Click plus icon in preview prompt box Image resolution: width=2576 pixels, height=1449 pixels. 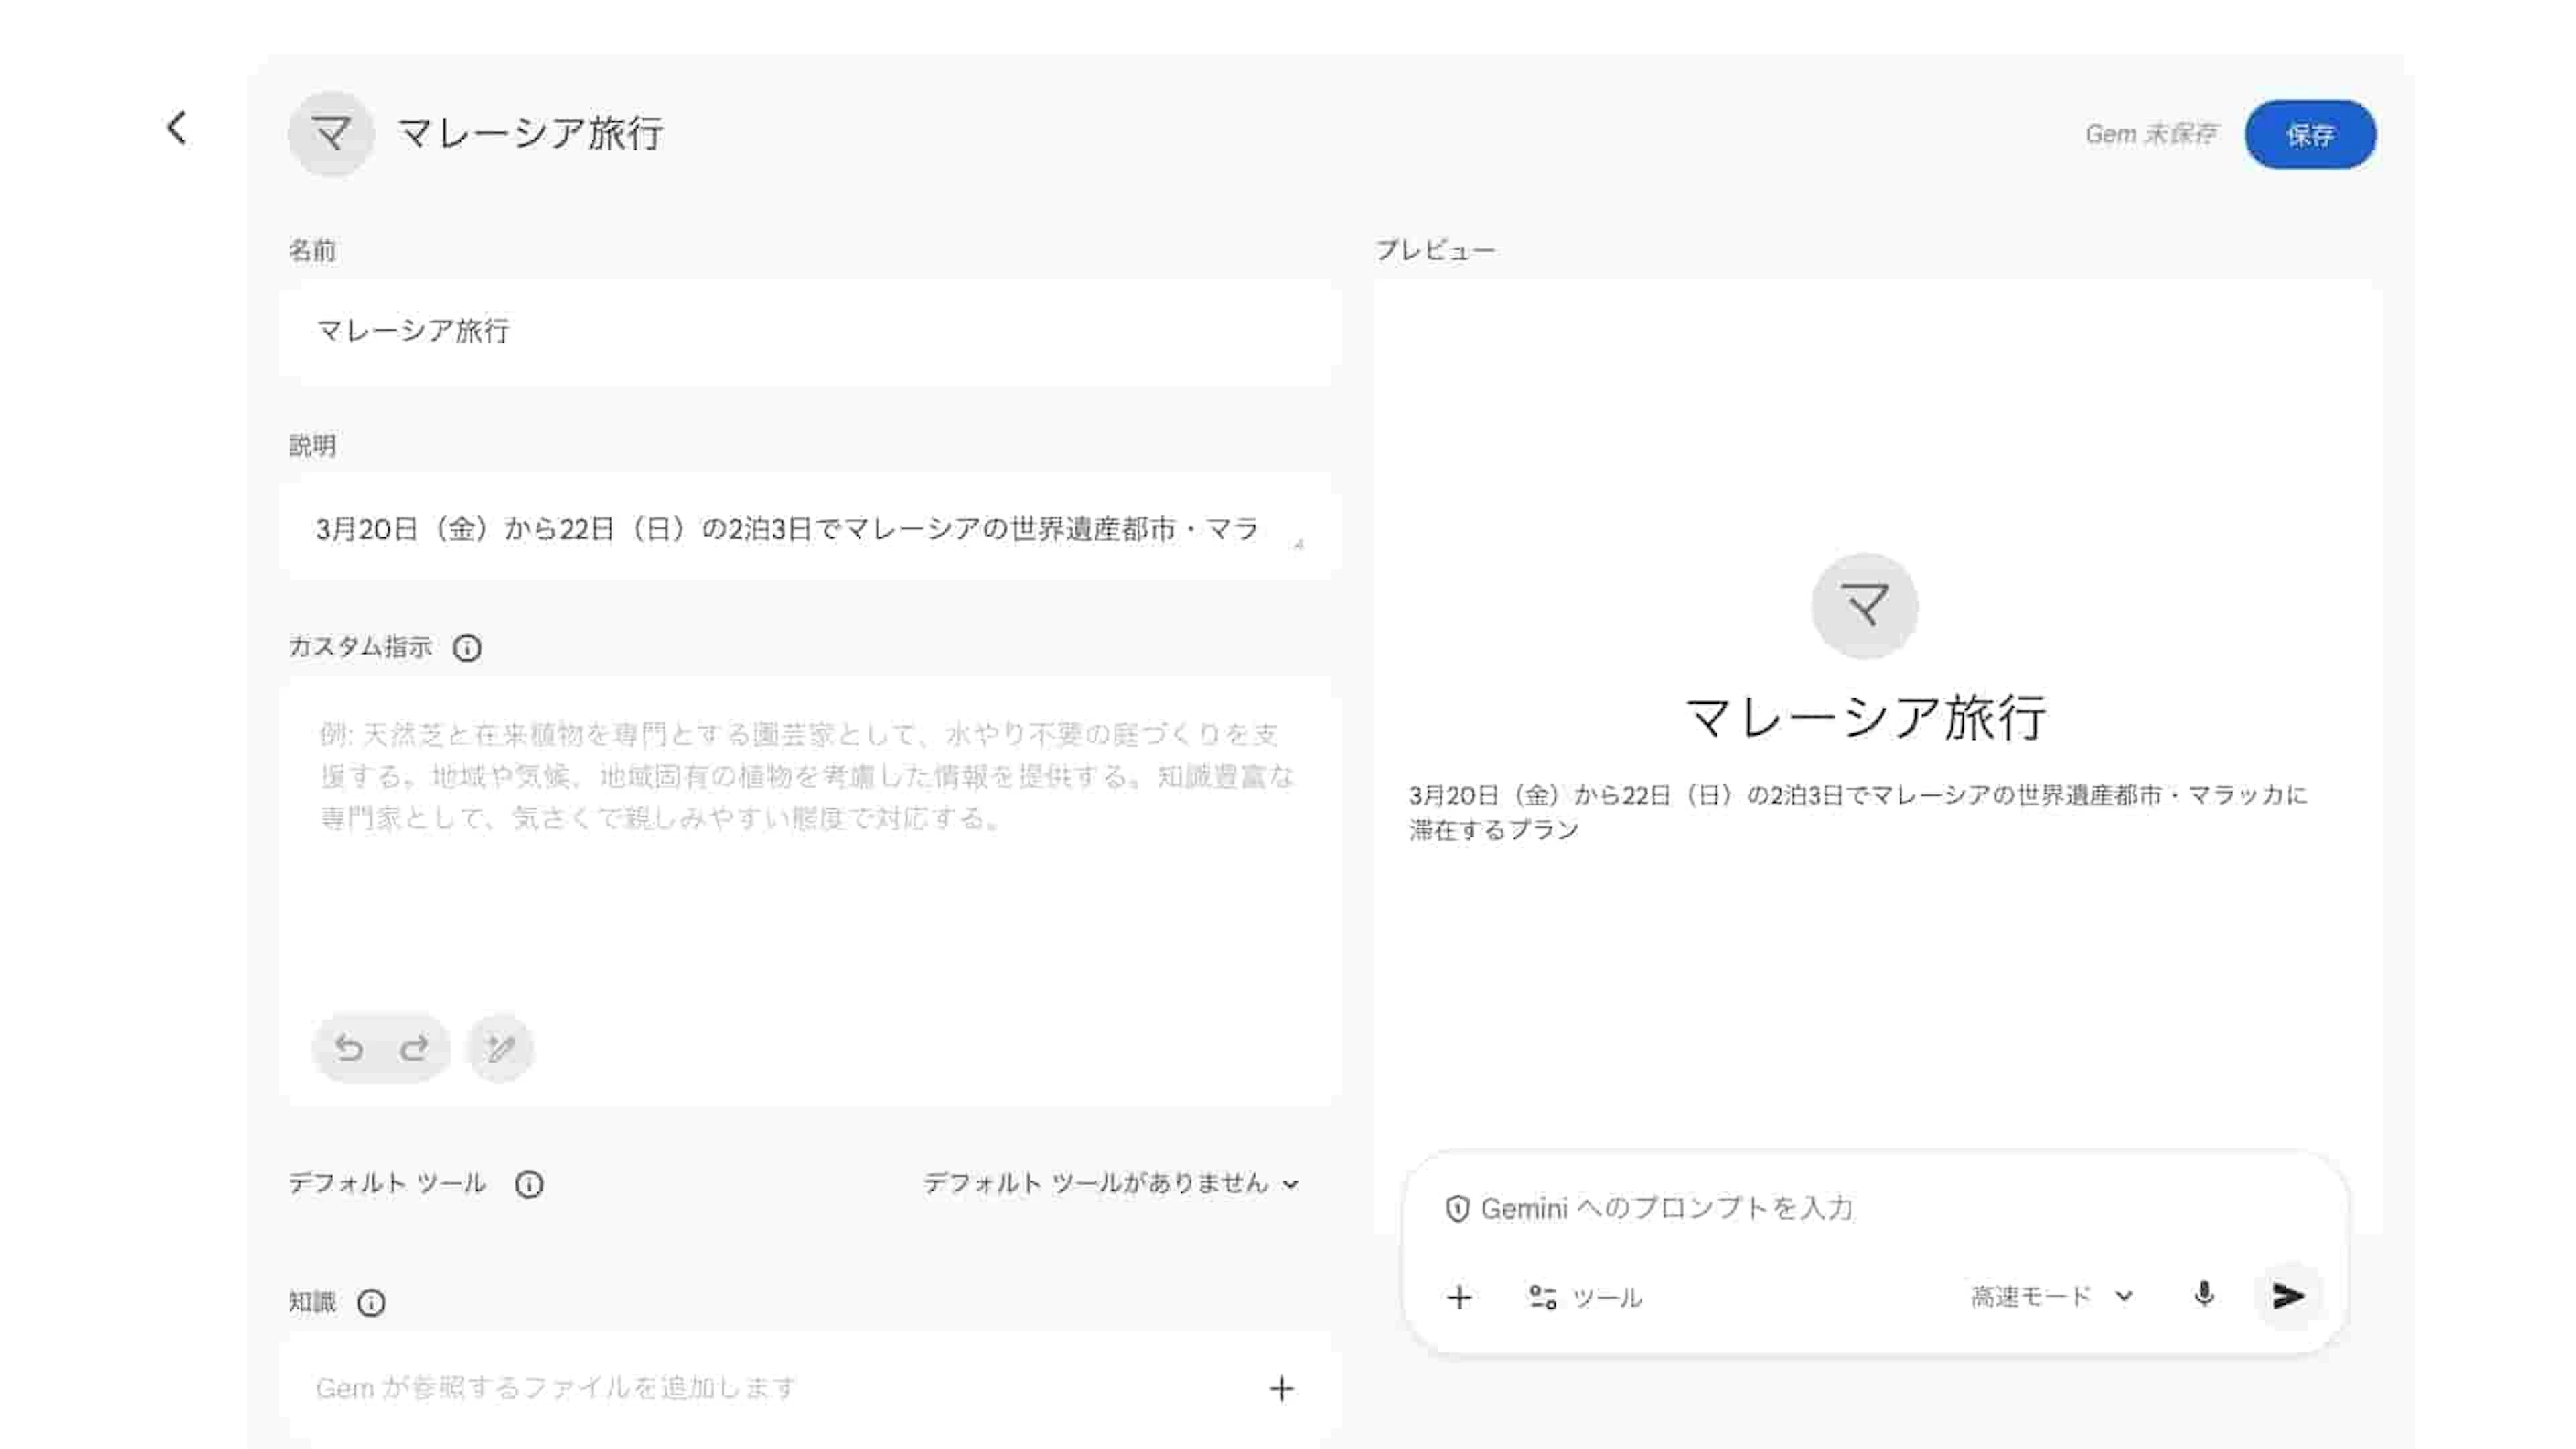pos(1459,1297)
